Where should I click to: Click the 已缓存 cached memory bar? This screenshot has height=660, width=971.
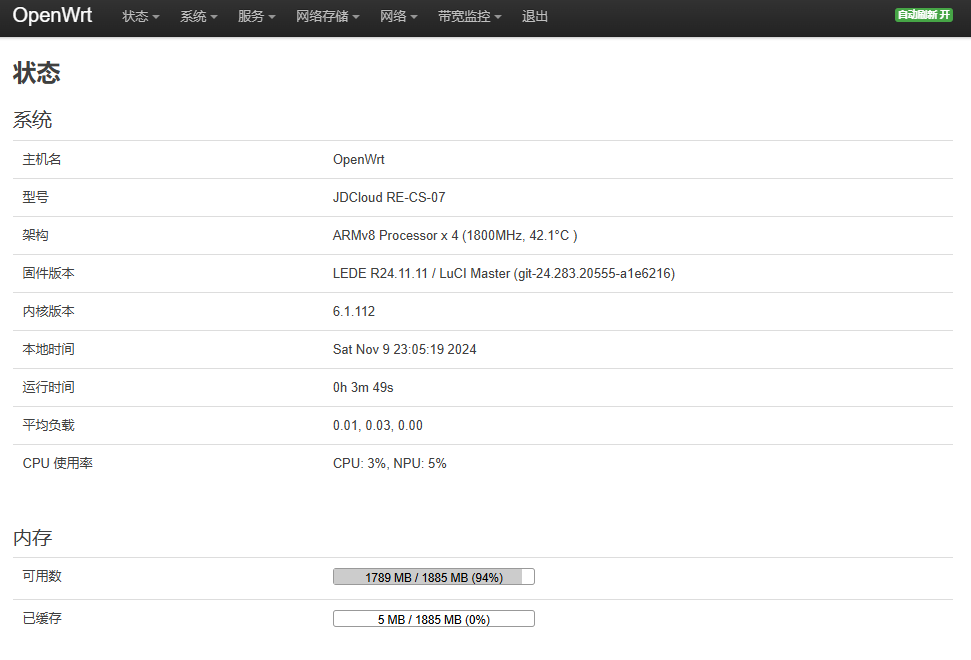click(433, 619)
